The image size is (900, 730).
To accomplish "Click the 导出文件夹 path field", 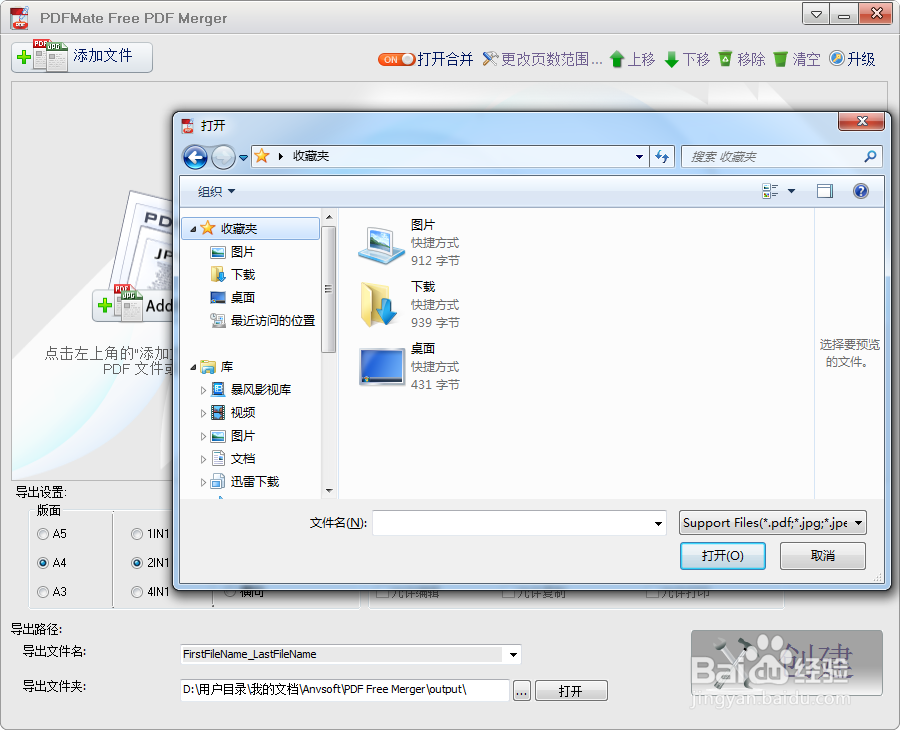I will [x=344, y=690].
